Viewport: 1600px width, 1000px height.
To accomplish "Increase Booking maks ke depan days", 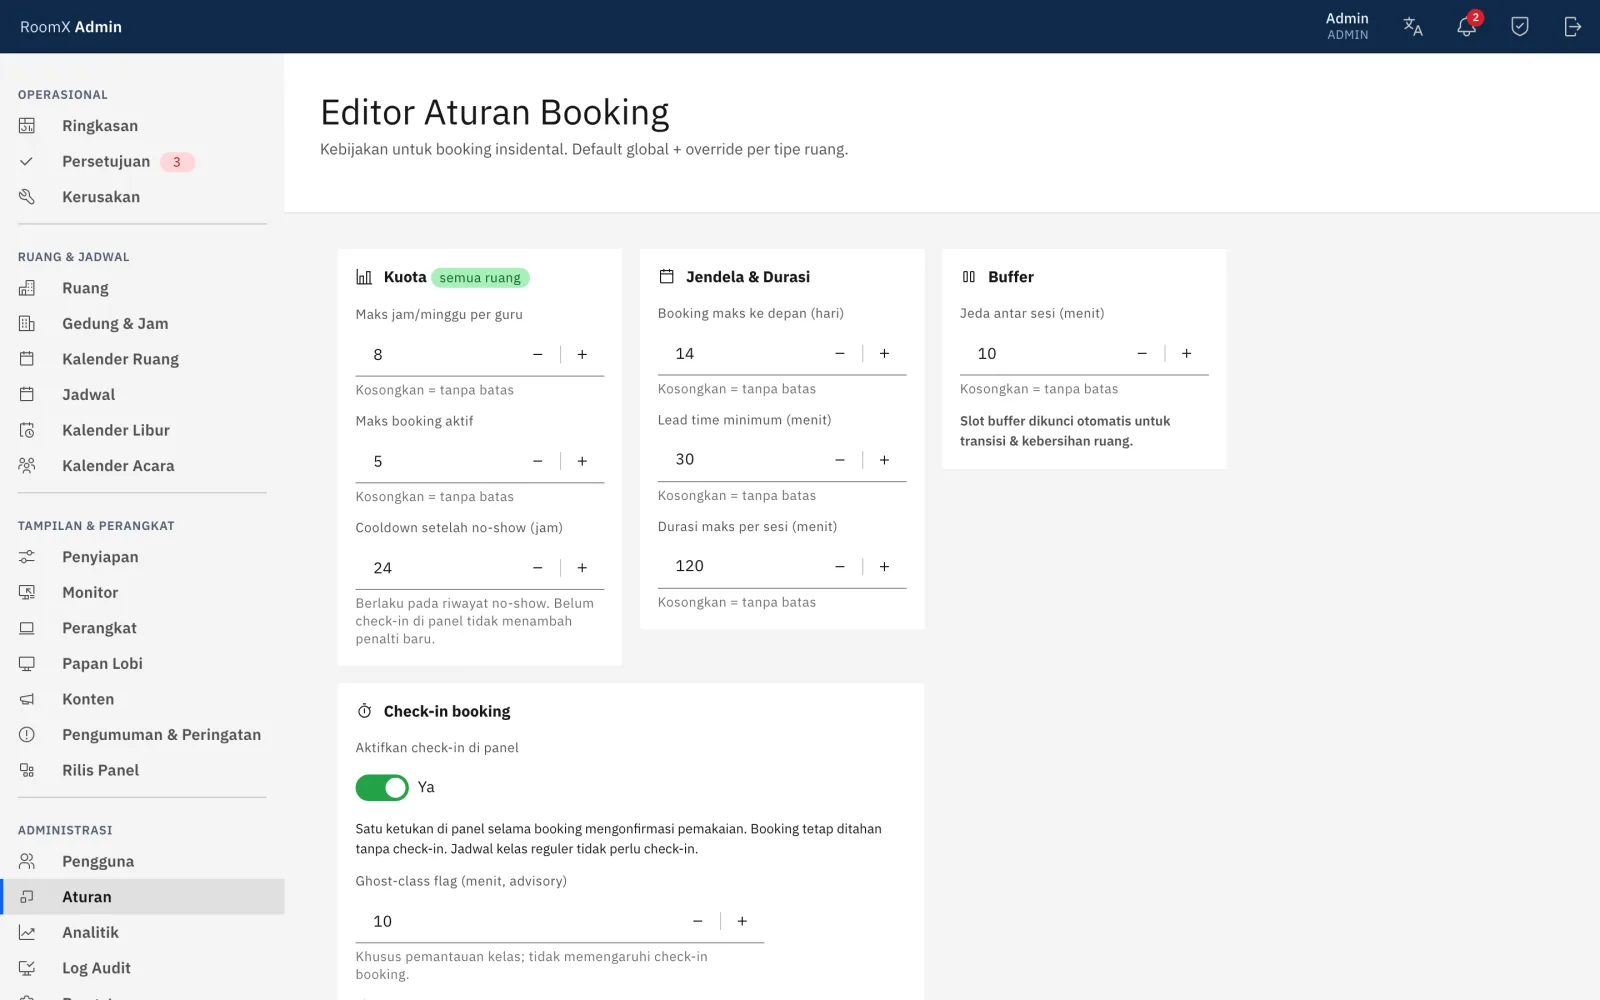I will (884, 354).
